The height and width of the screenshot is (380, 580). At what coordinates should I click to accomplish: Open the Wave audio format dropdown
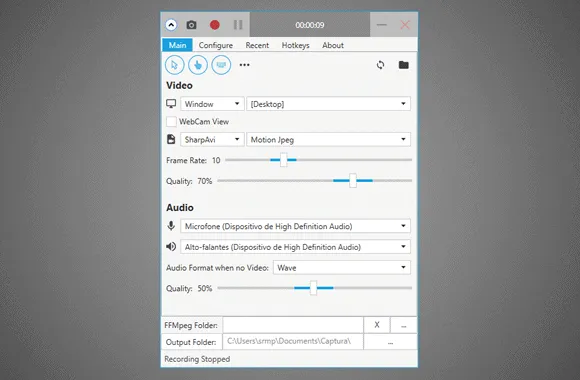pyautogui.click(x=342, y=268)
